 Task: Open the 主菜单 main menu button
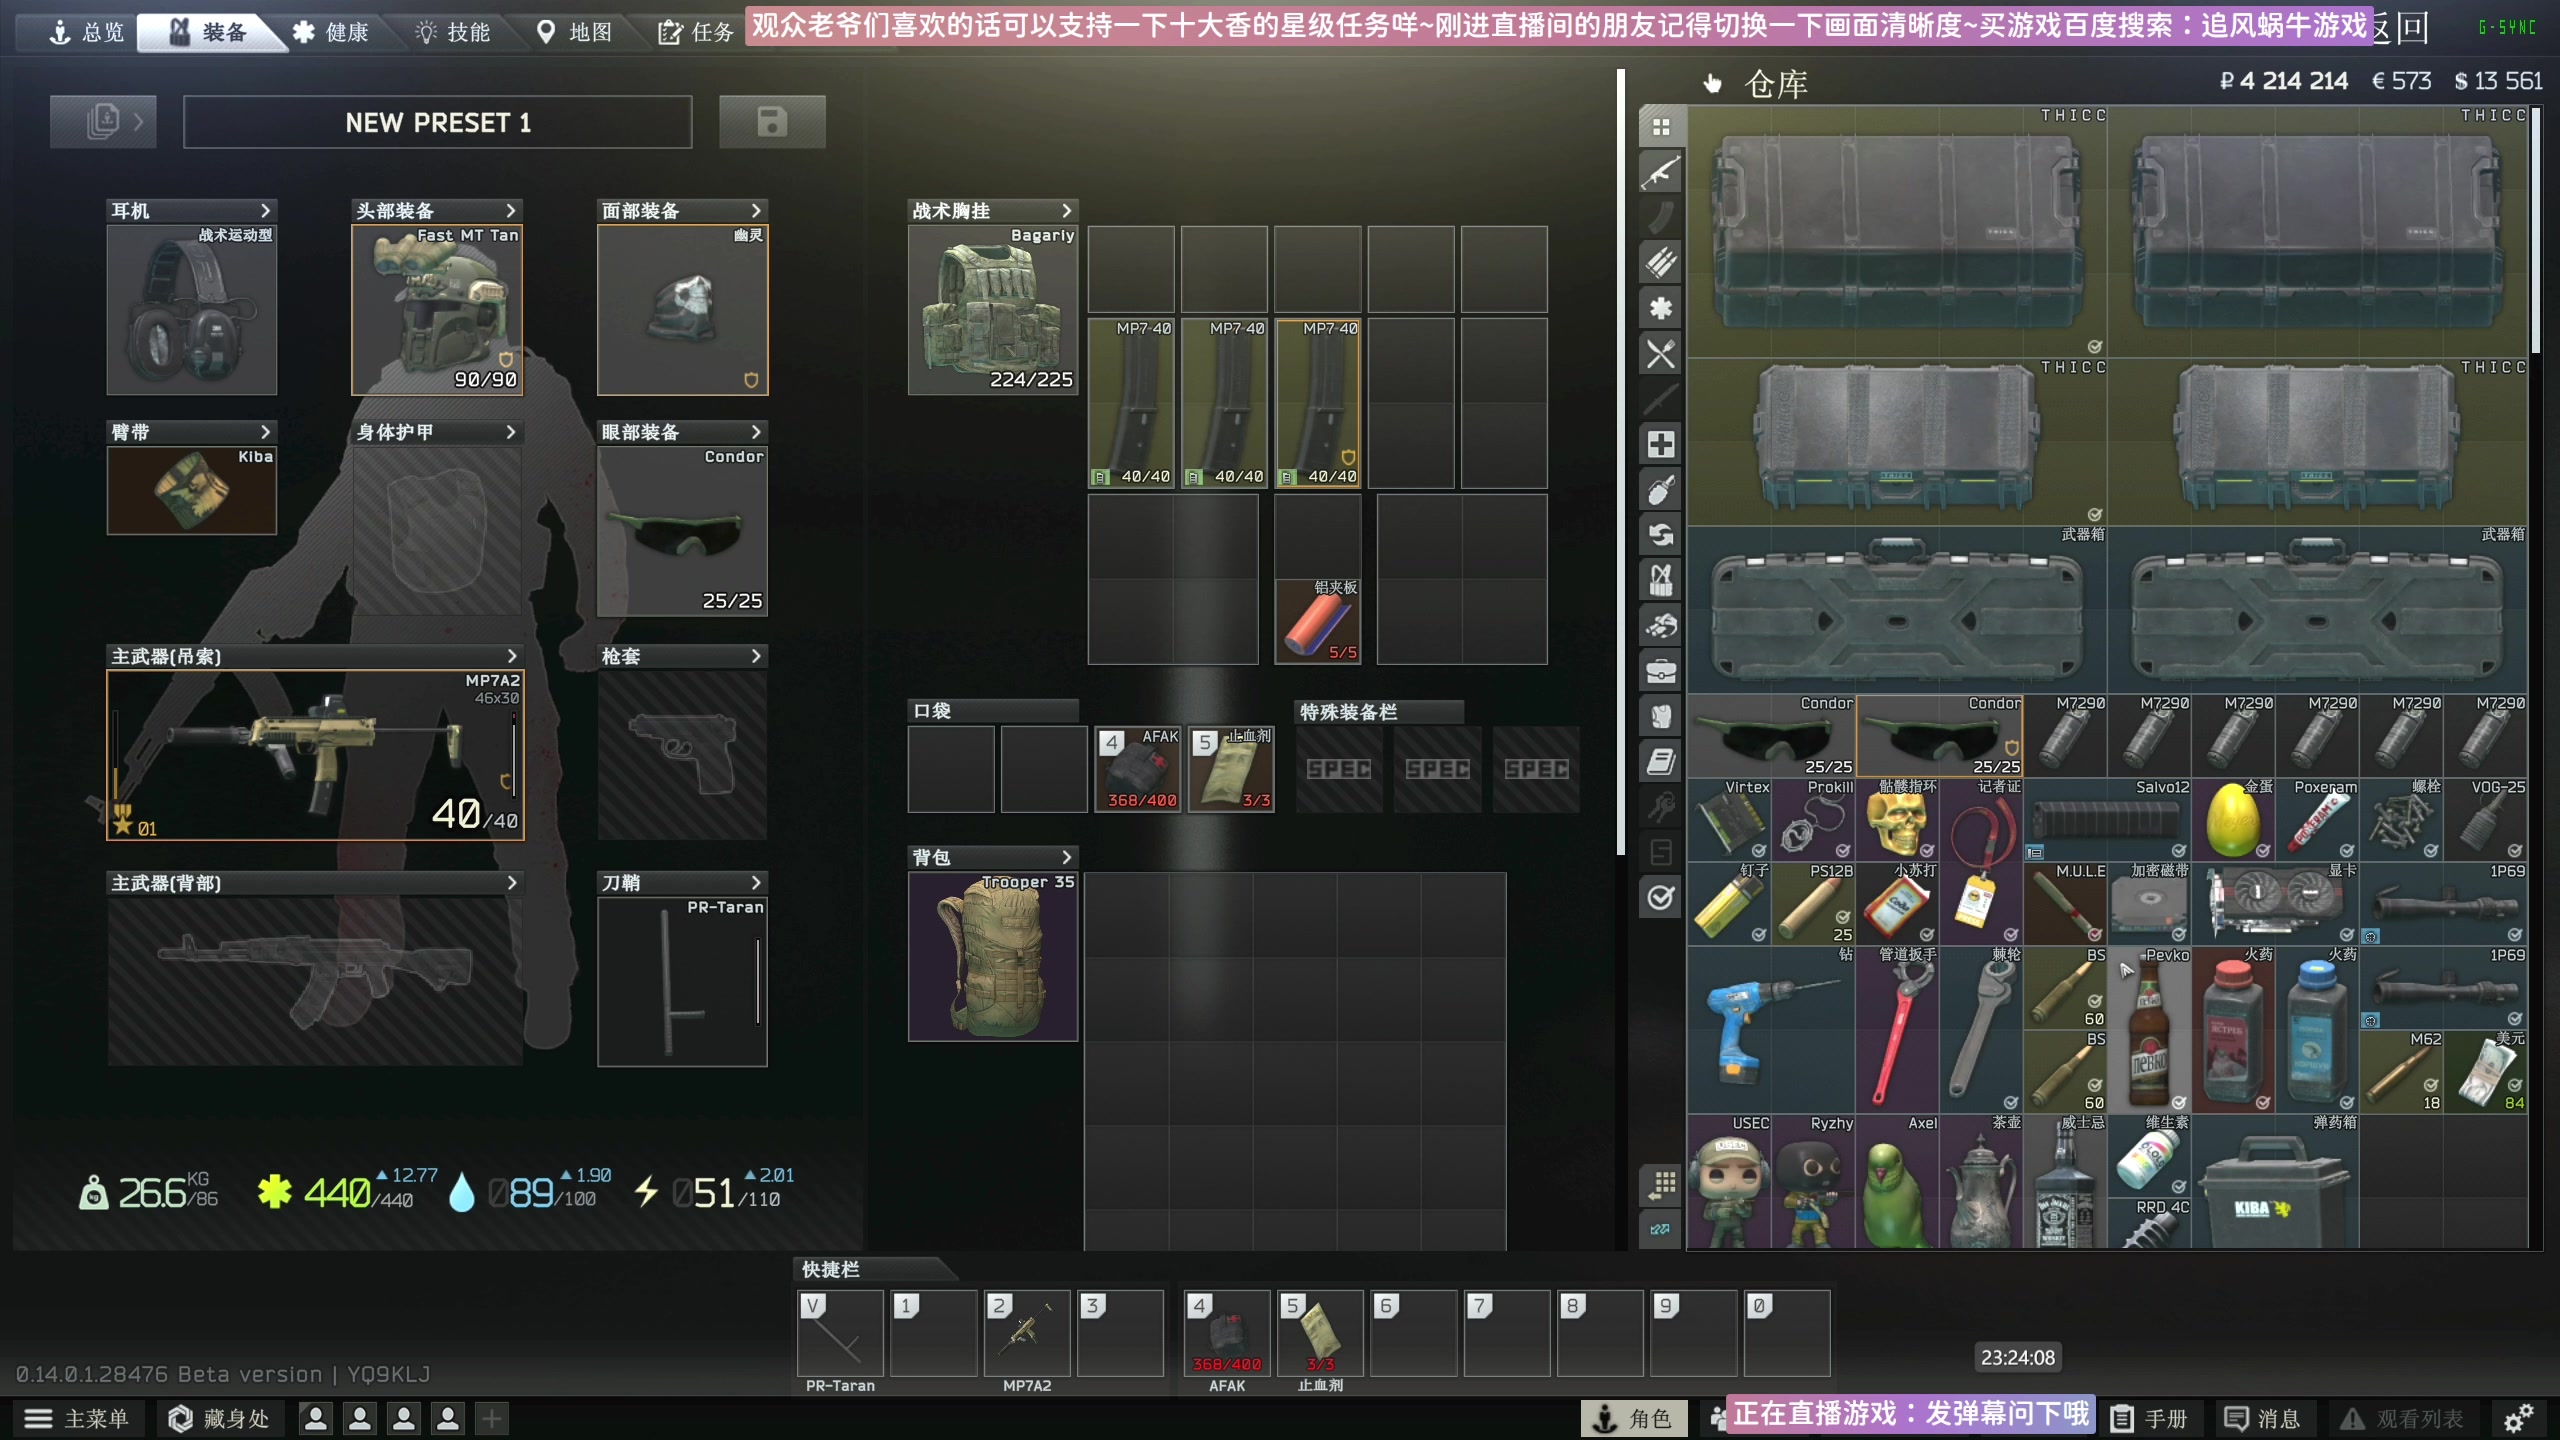click(x=78, y=1418)
